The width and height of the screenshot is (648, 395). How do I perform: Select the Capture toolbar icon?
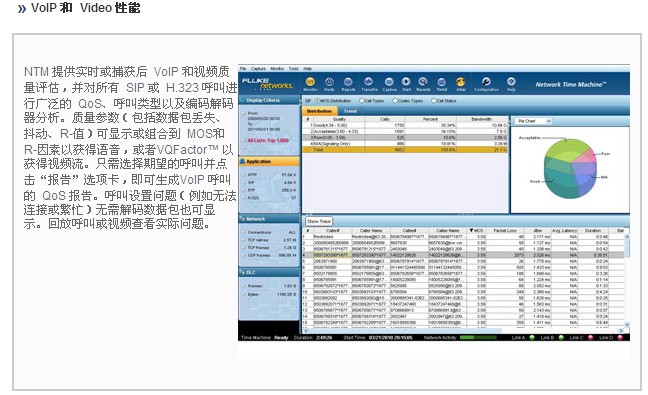(389, 82)
